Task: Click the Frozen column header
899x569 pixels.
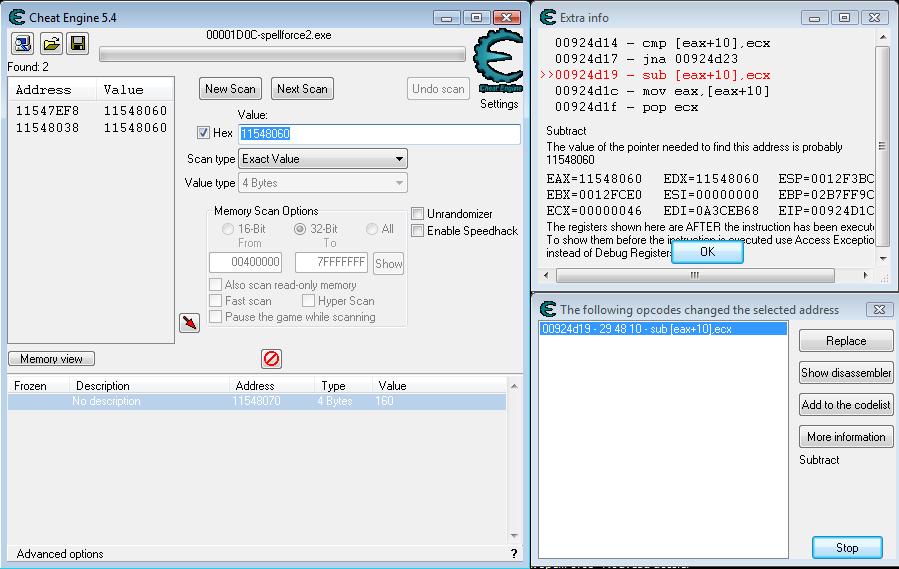Action: [x=38, y=385]
